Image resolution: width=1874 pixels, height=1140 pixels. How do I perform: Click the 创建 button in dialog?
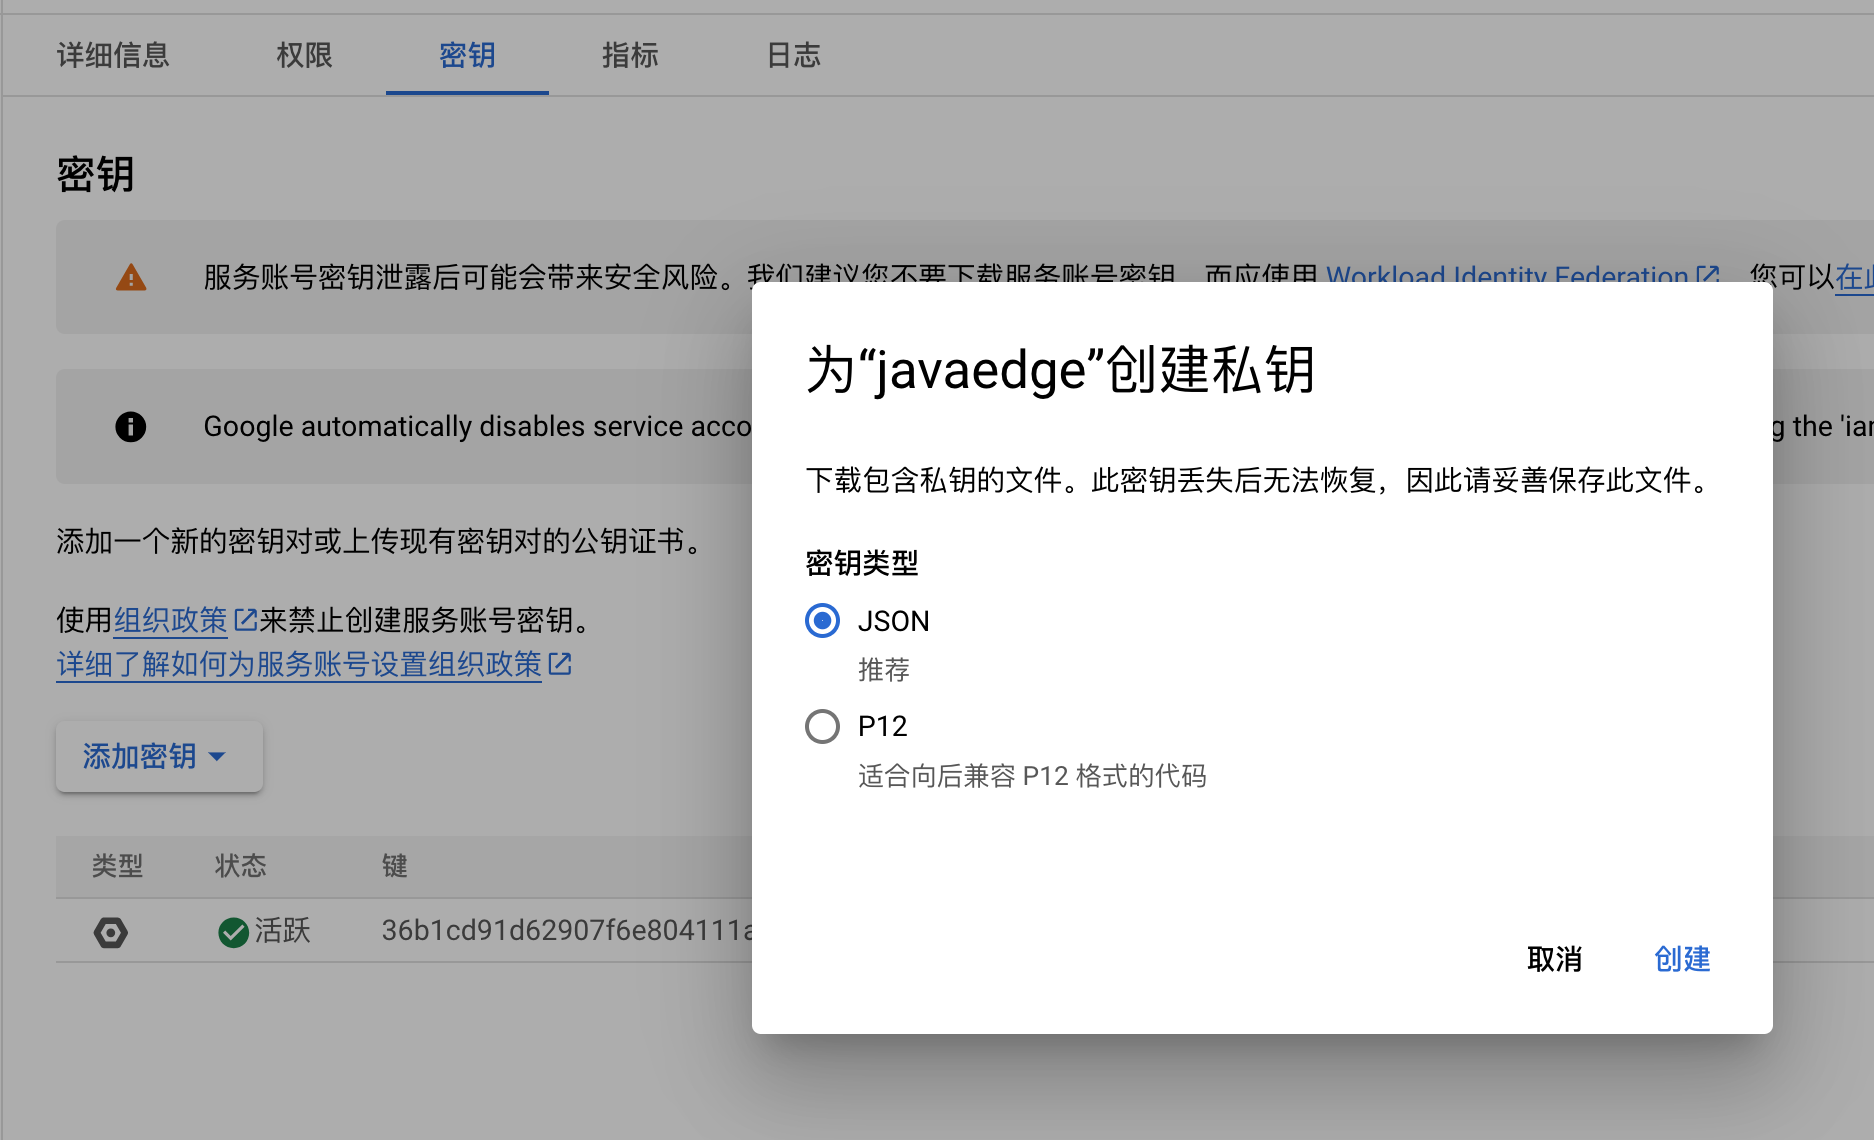1682,959
